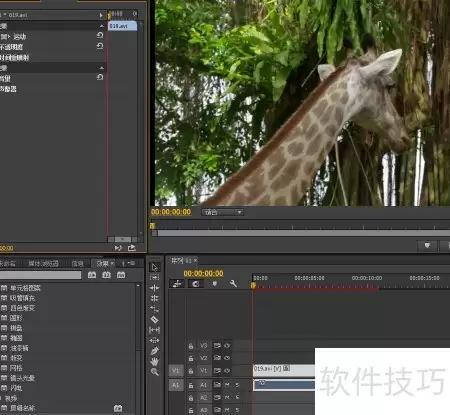Select the Ripple Edit tool
The height and width of the screenshot is (415, 450).
click(x=155, y=288)
